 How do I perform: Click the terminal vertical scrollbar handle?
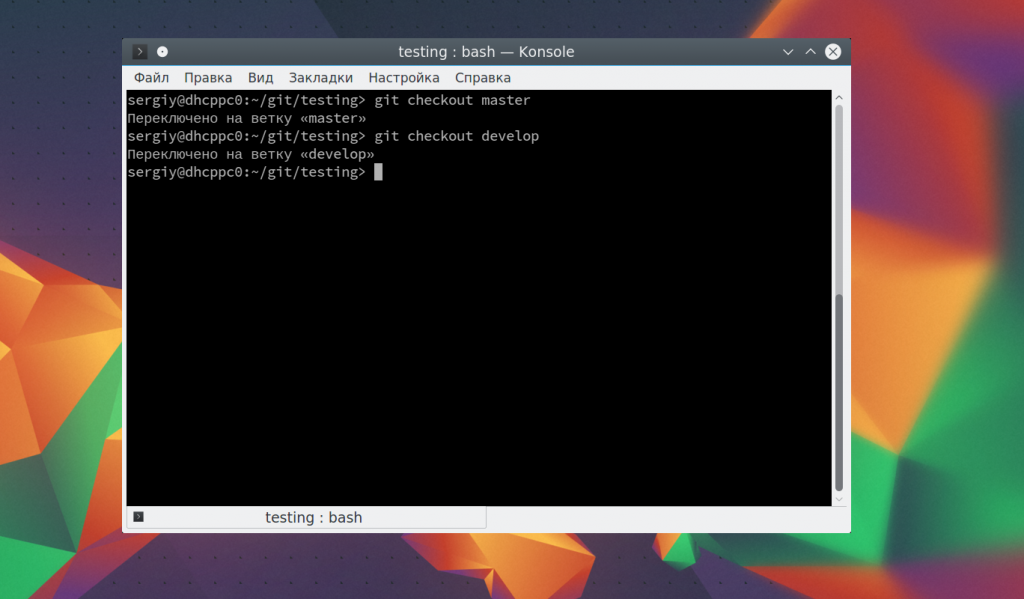[839, 390]
